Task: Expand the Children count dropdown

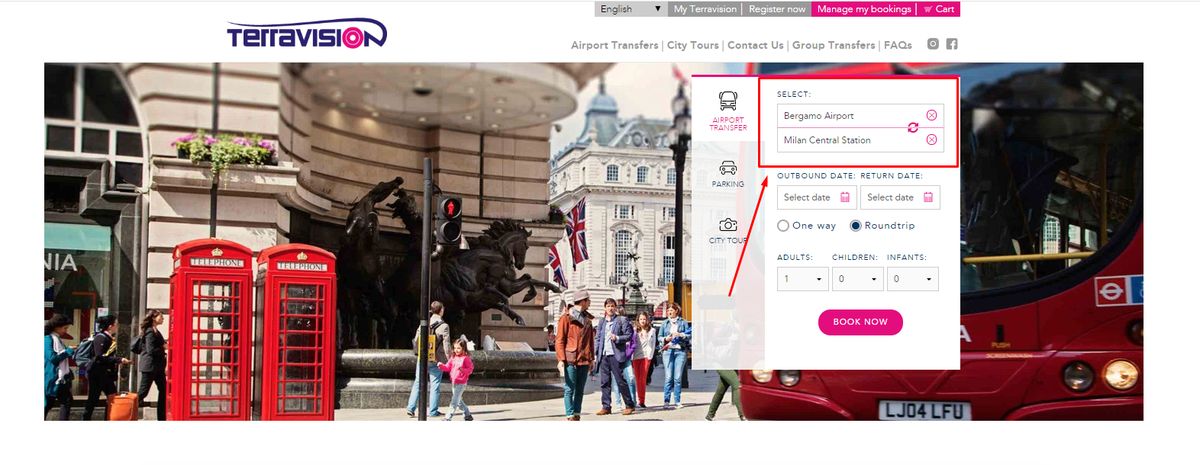Action: (858, 279)
